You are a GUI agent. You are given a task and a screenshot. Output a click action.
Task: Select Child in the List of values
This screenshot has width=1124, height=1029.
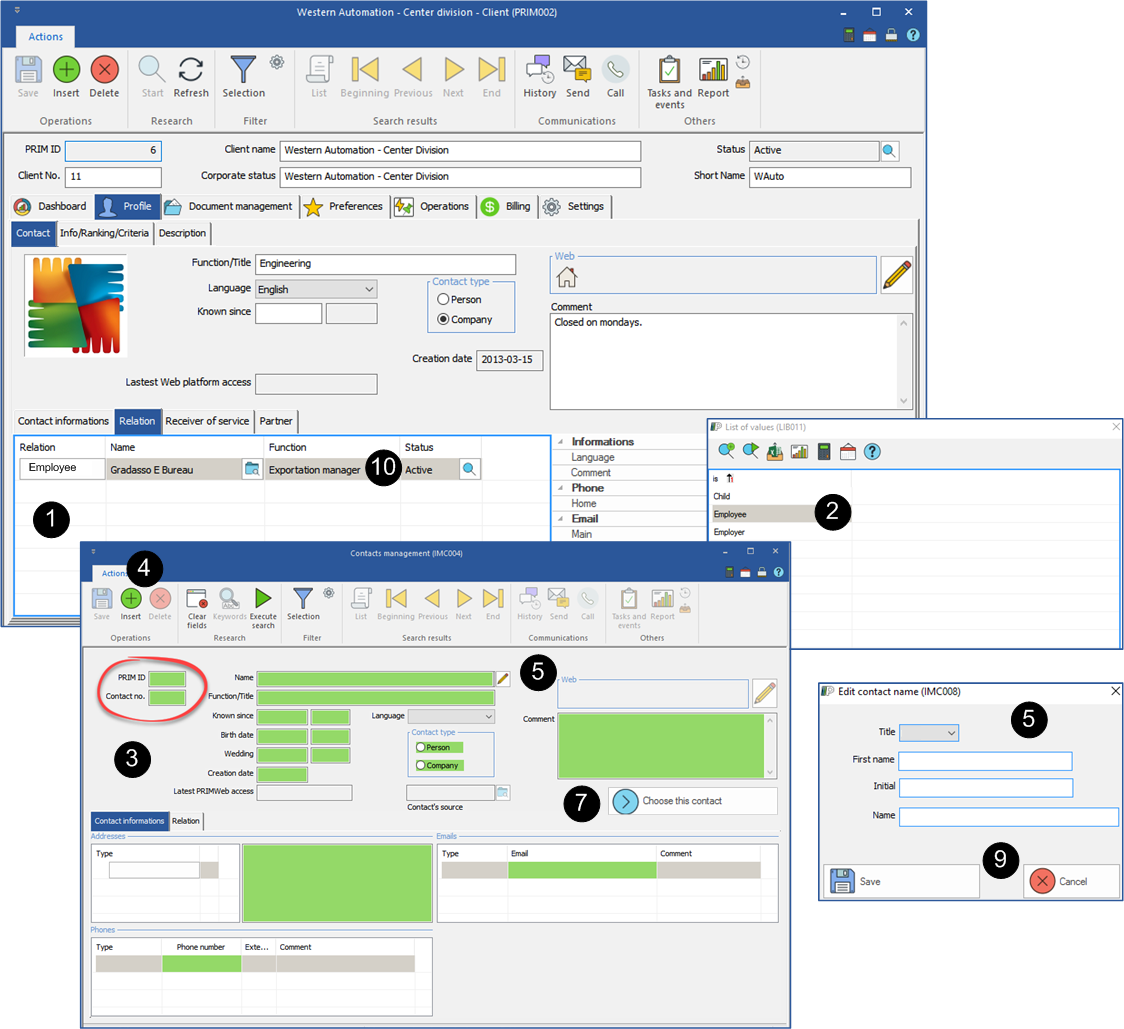coord(721,496)
